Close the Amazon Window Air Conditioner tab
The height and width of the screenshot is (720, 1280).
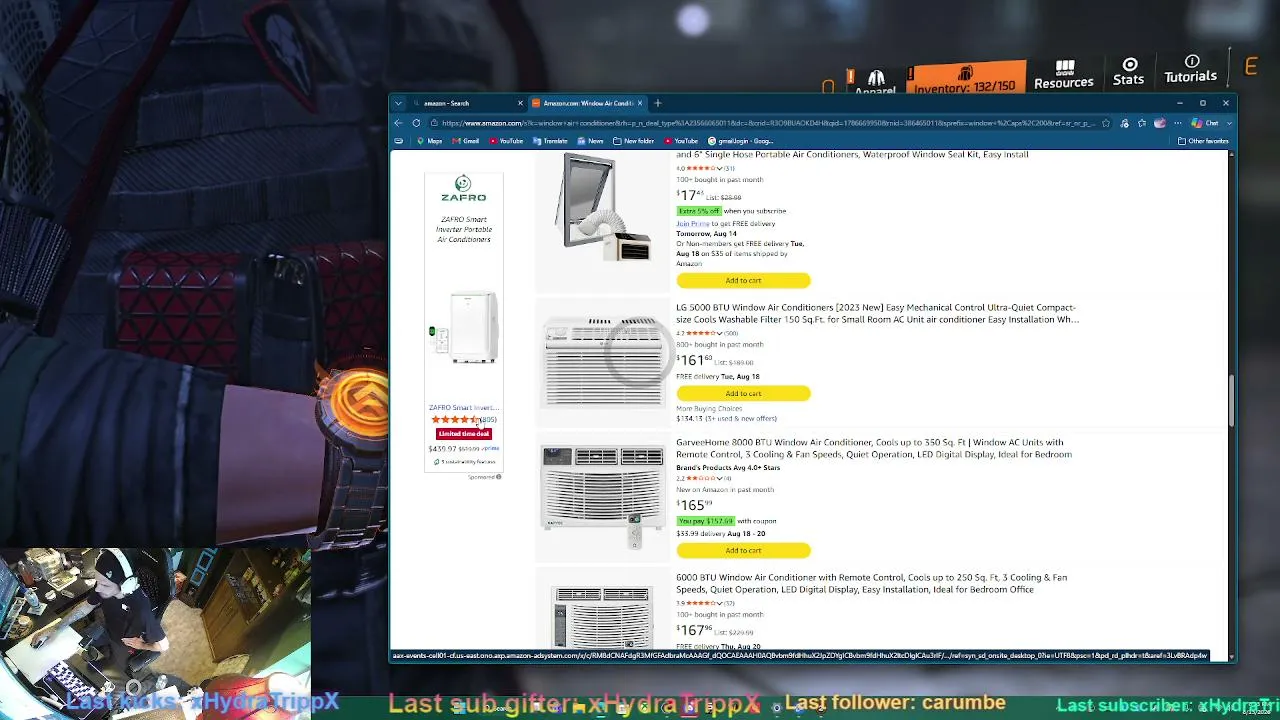coord(640,103)
